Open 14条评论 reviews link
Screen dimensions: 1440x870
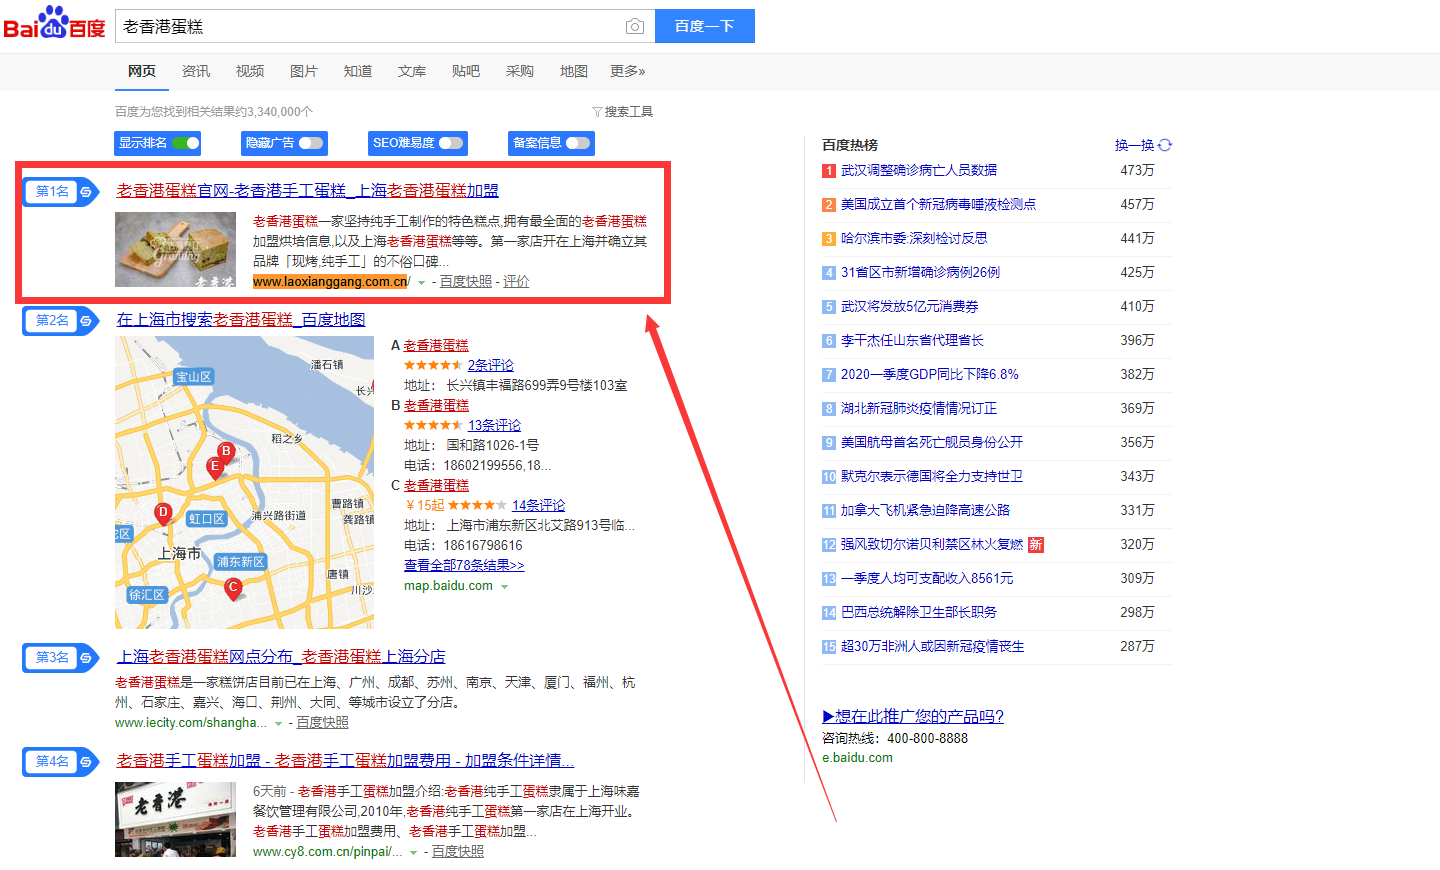tap(538, 505)
